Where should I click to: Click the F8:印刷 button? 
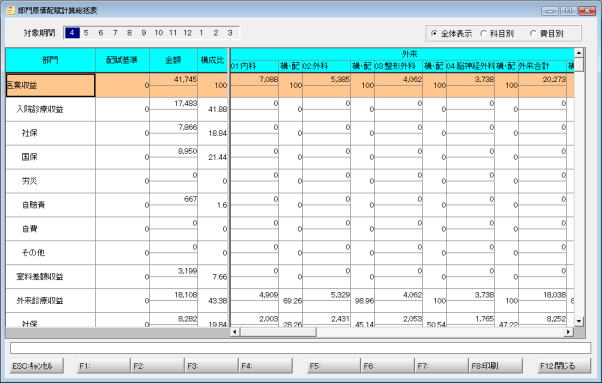click(x=496, y=366)
